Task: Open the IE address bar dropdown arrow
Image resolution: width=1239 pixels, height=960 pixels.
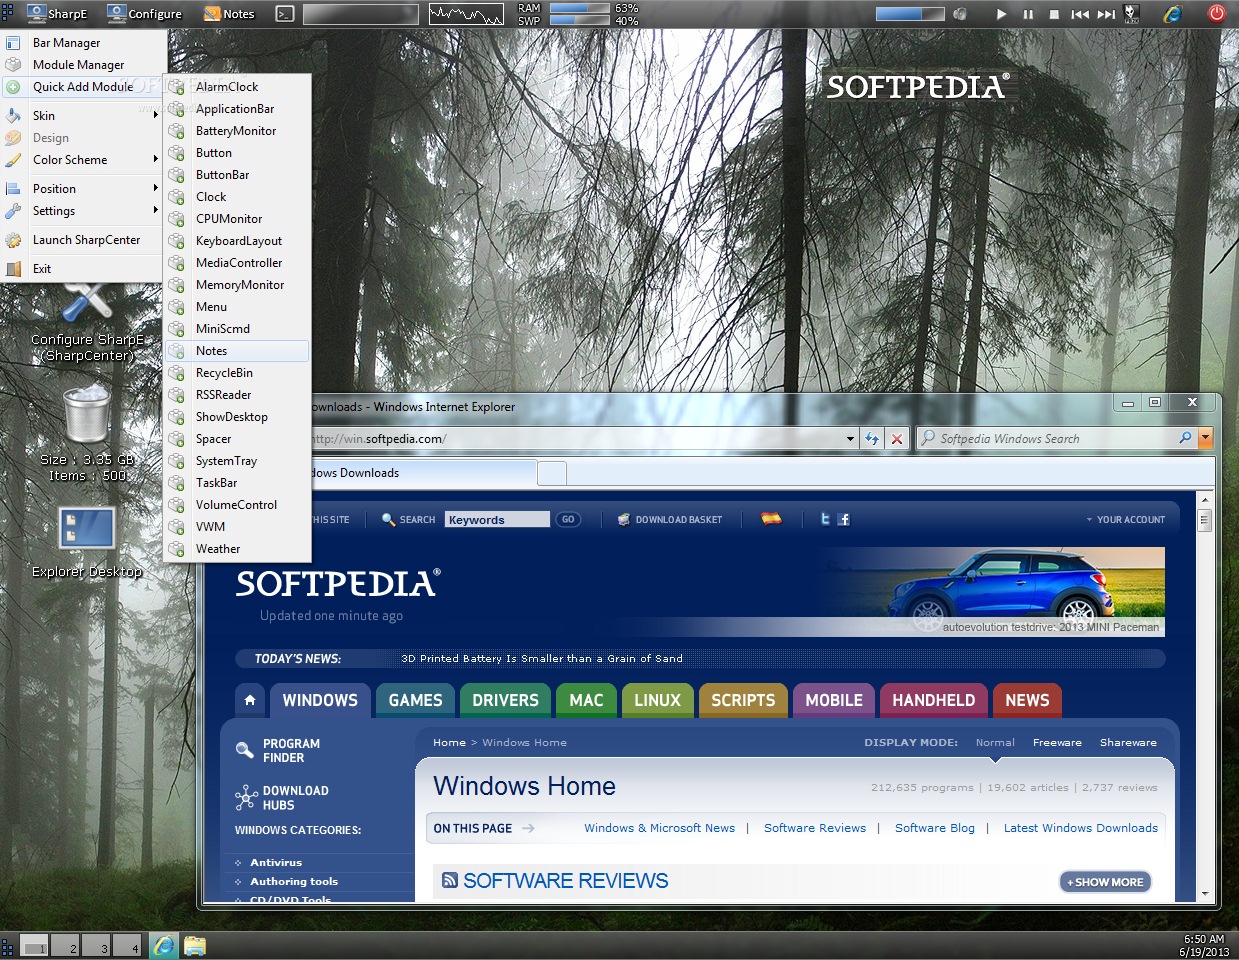Action: [850, 439]
